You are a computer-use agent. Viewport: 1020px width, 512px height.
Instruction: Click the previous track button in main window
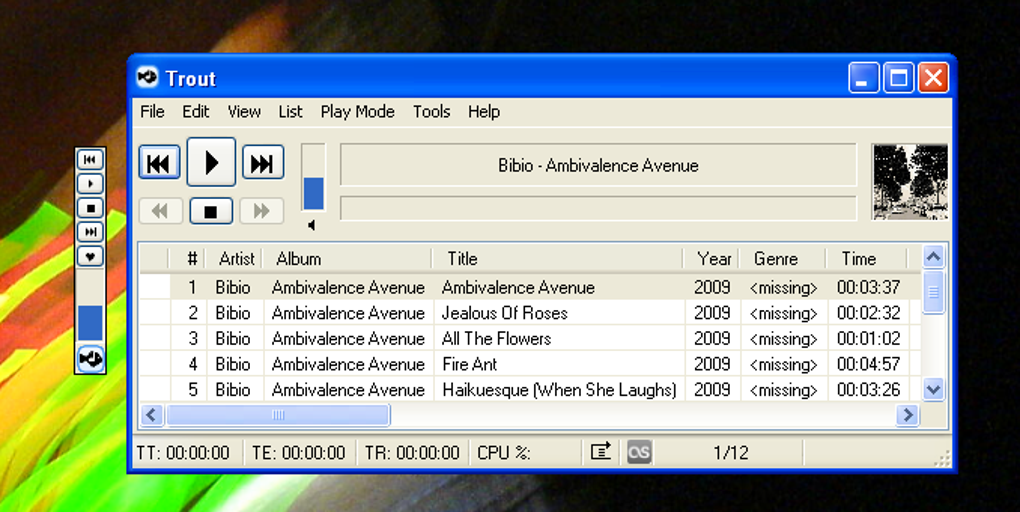[159, 162]
